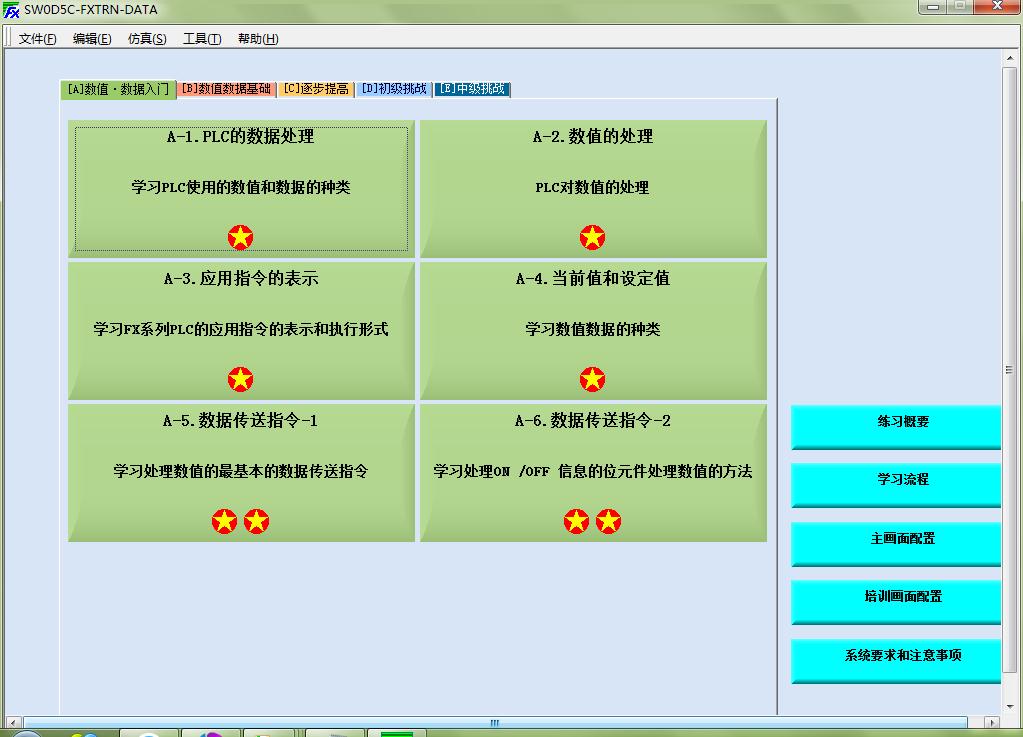Switch to the [B]数值数据基础 tab
This screenshot has width=1023, height=737.
(226, 89)
